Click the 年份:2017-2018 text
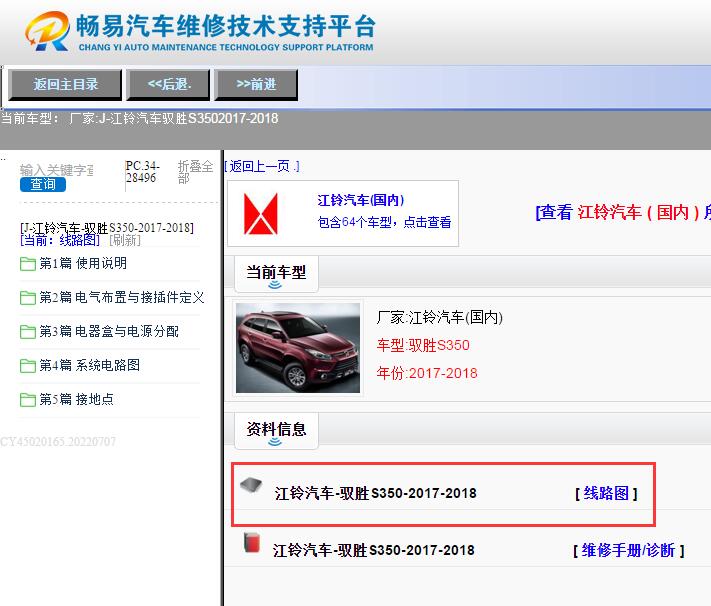This screenshot has width=711, height=606. pyautogui.click(x=427, y=373)
